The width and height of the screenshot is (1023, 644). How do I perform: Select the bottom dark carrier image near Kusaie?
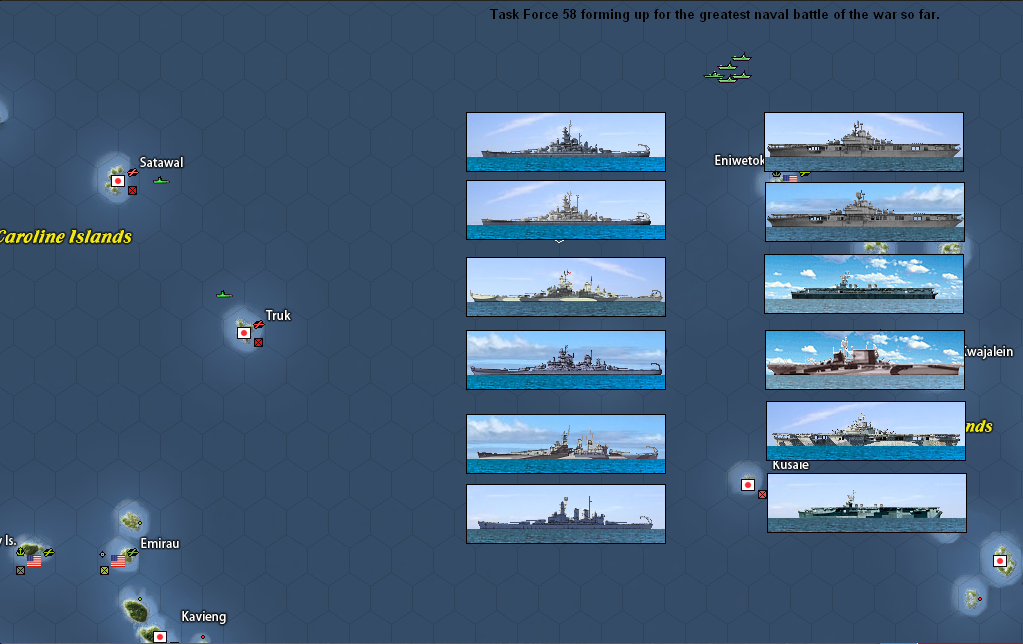(866, 503)
